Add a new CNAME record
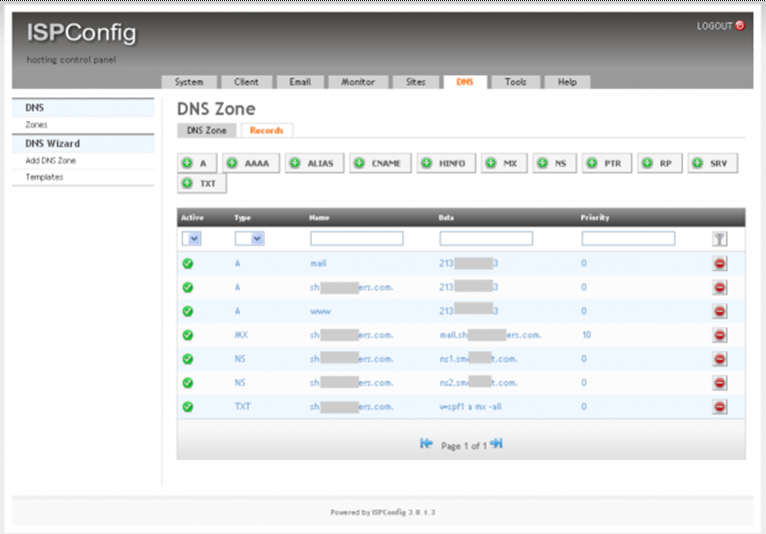Image resolution: width=766 pixels, height=534 pixels. [380, 163]
